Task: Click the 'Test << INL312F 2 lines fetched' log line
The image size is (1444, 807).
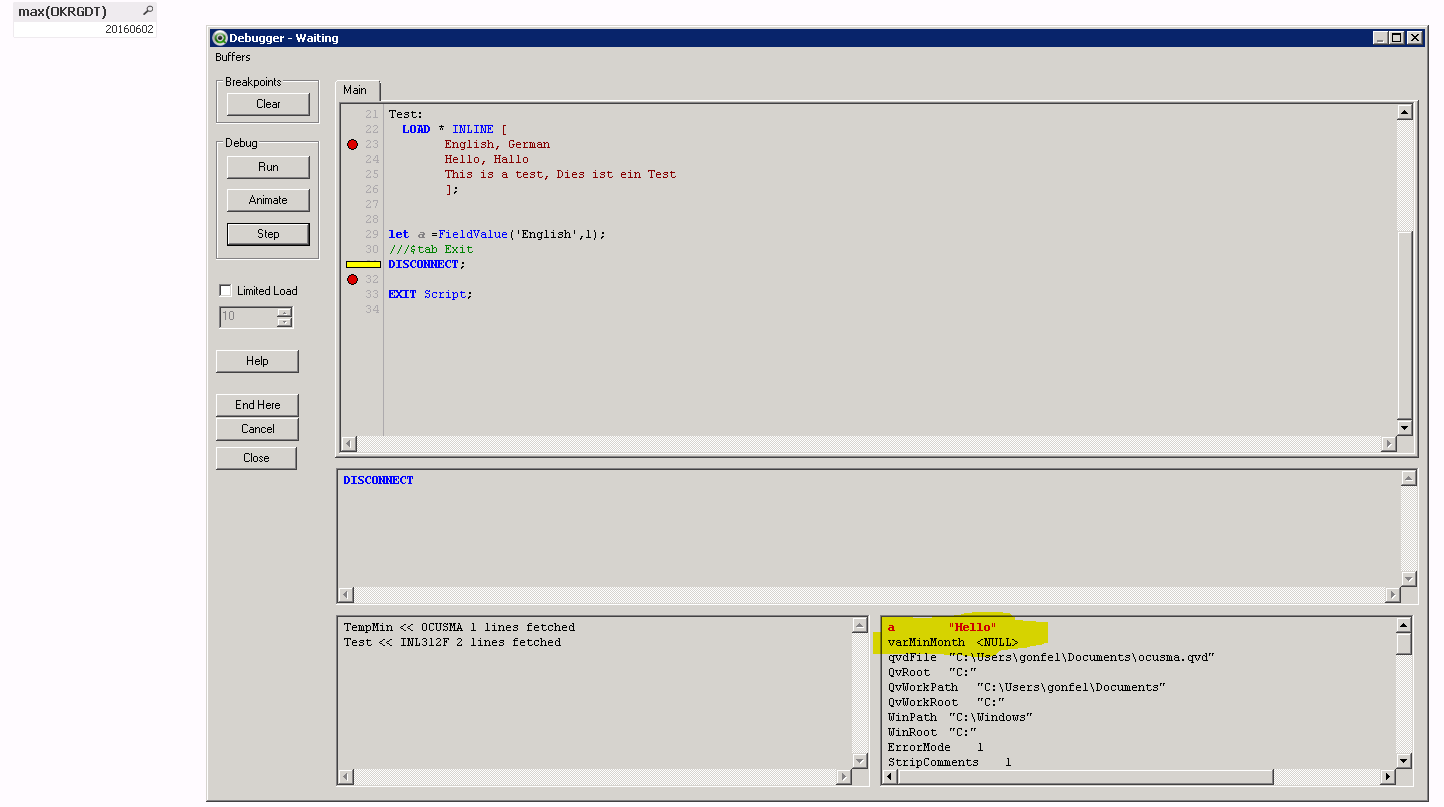Action: tap(452, 643)
